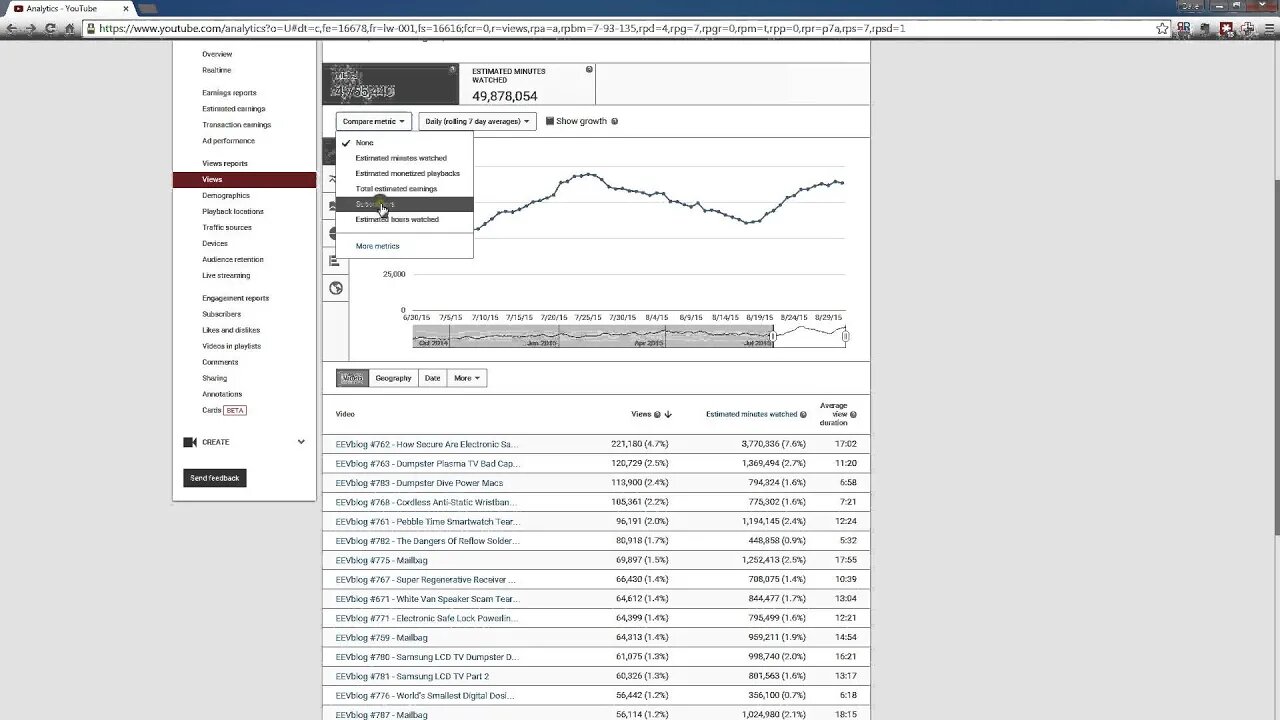This screenshot has height=720, width=1280.
Task: Click the browser back arrow
Action: click(x=11, y=28)
